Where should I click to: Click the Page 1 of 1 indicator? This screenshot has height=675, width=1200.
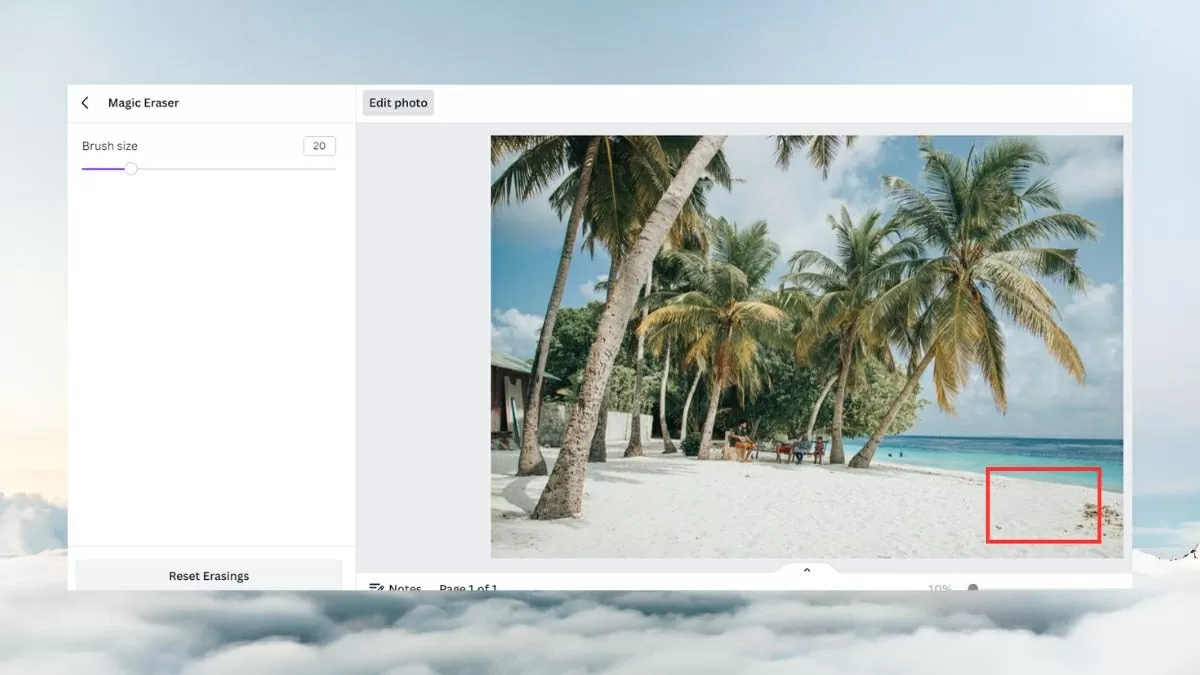[x=468, y=588]
